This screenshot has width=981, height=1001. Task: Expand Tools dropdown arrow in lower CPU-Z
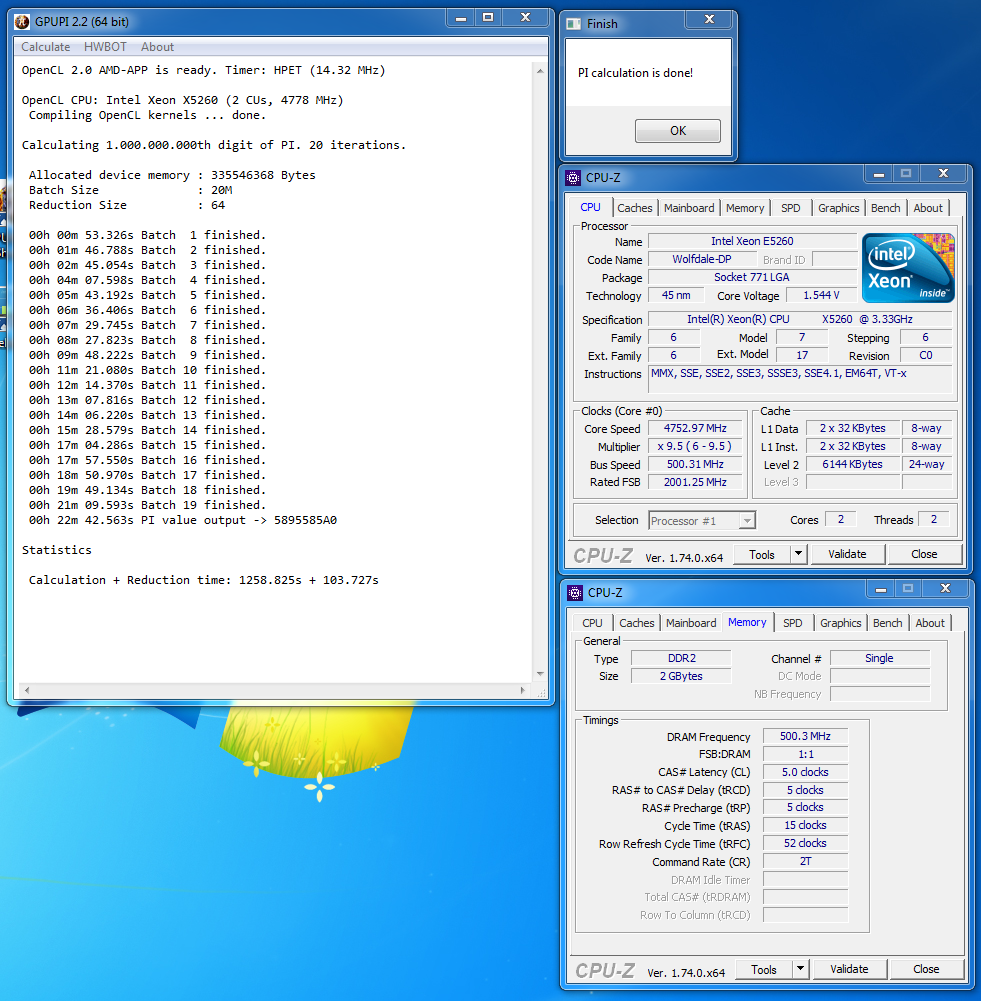coord(800,969)
